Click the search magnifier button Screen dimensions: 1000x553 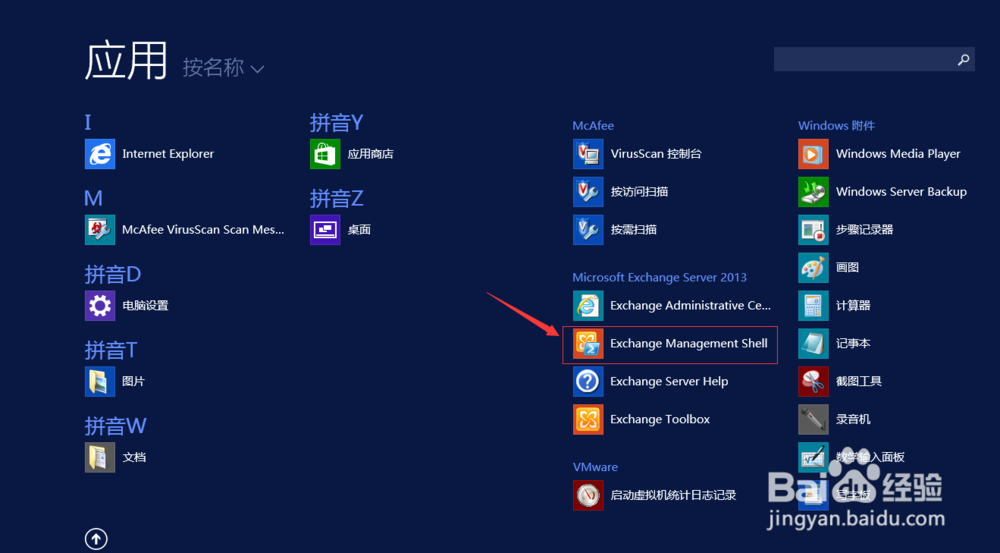(x=963, y=59)
